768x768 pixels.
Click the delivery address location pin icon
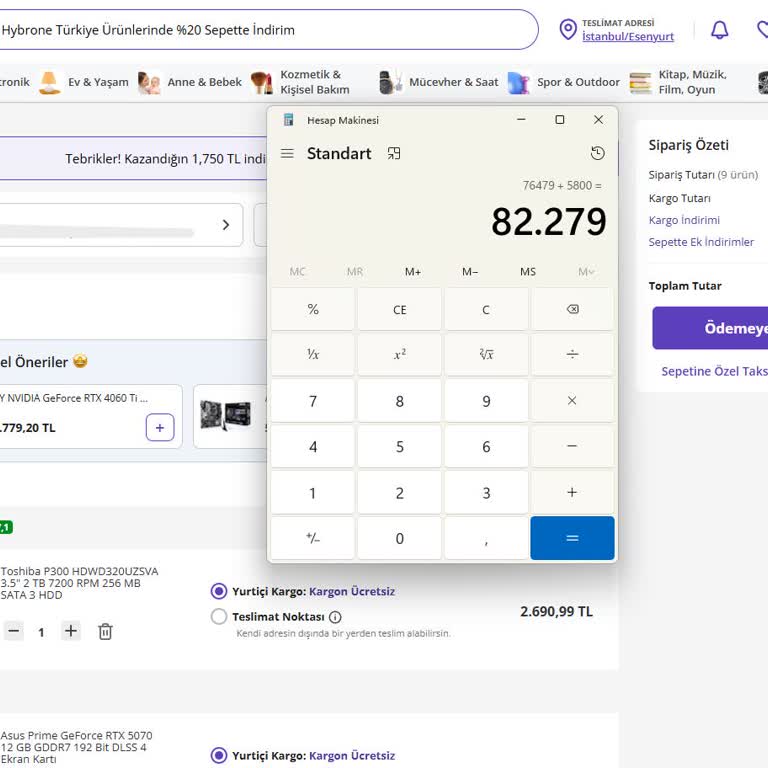coord(568,29)
